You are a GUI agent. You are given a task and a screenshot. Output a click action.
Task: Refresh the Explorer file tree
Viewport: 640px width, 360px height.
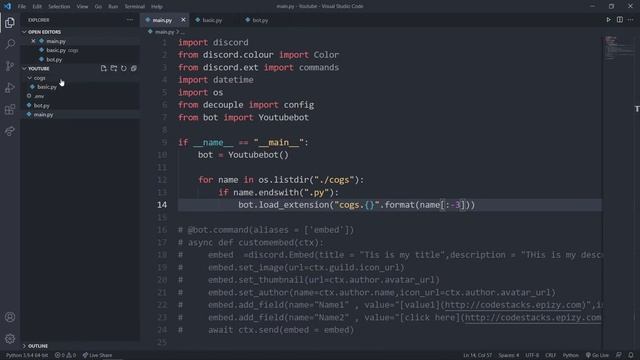click(124, 68)
